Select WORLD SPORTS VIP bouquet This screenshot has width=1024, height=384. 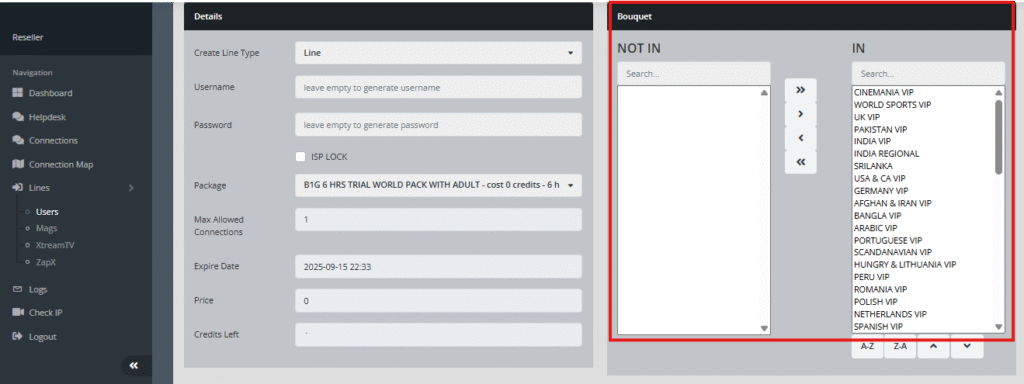click(892, 104)
